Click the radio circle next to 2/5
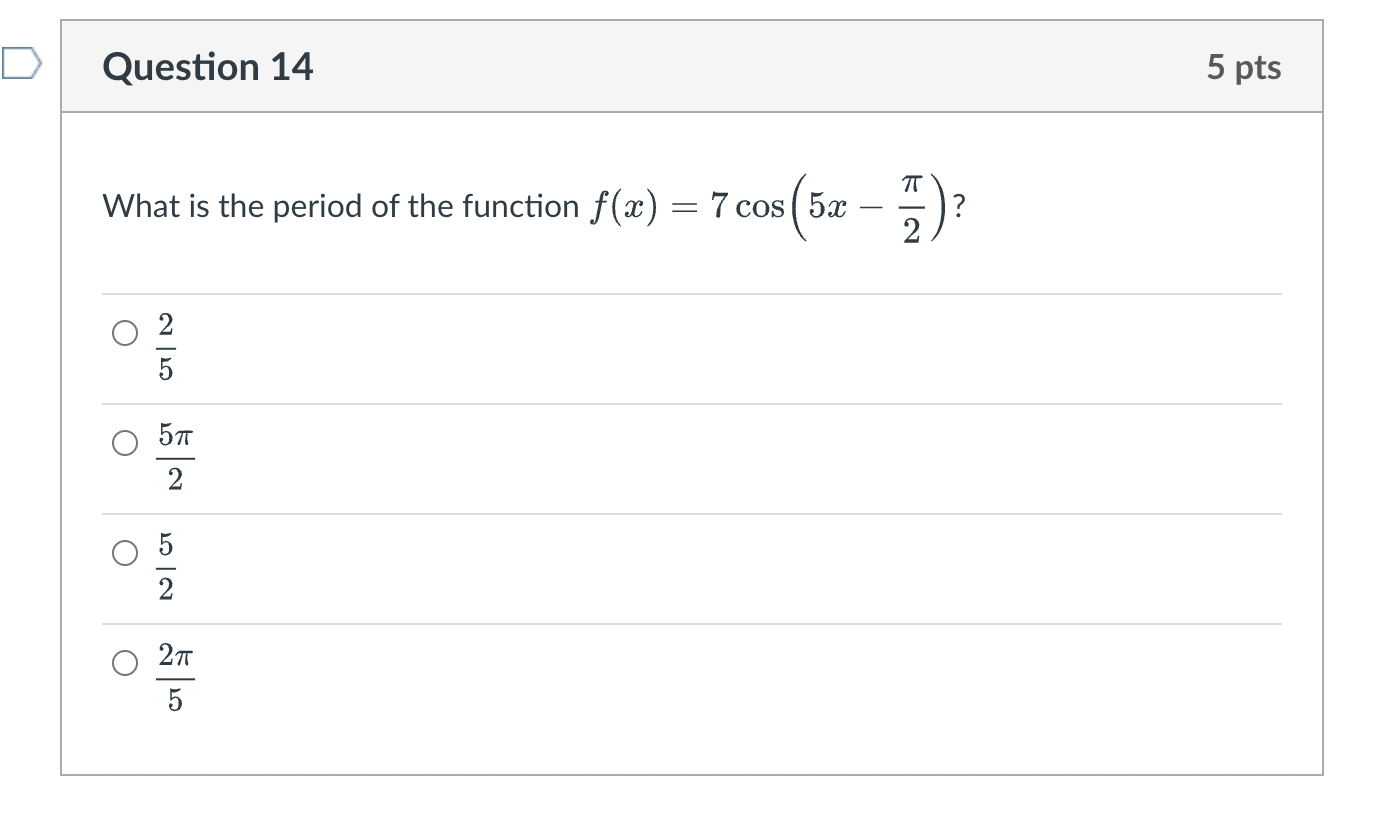This screenshot has width=1374, height=828. (124, 332)
